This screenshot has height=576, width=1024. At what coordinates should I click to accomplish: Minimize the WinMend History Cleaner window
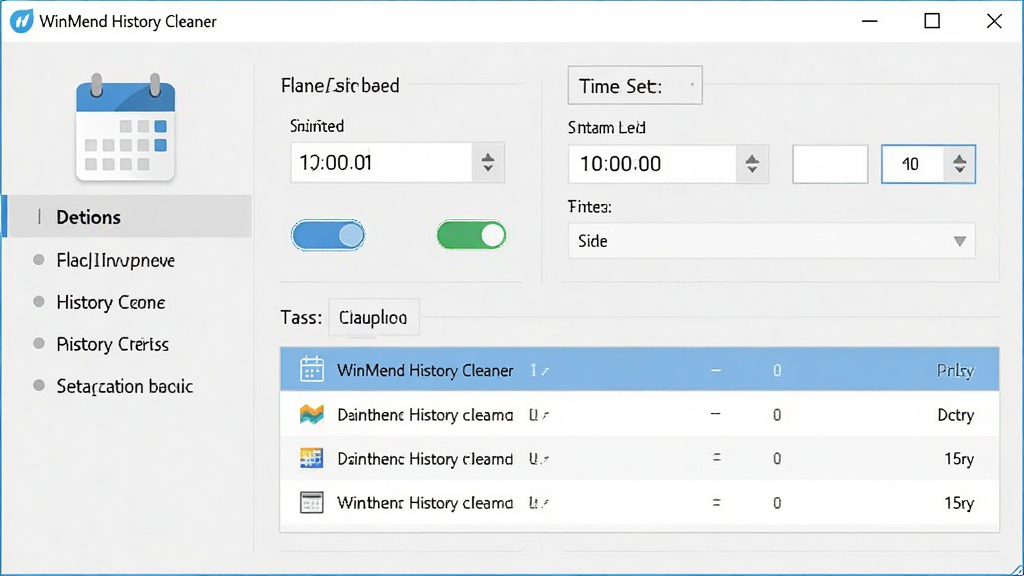click(870, 21)
